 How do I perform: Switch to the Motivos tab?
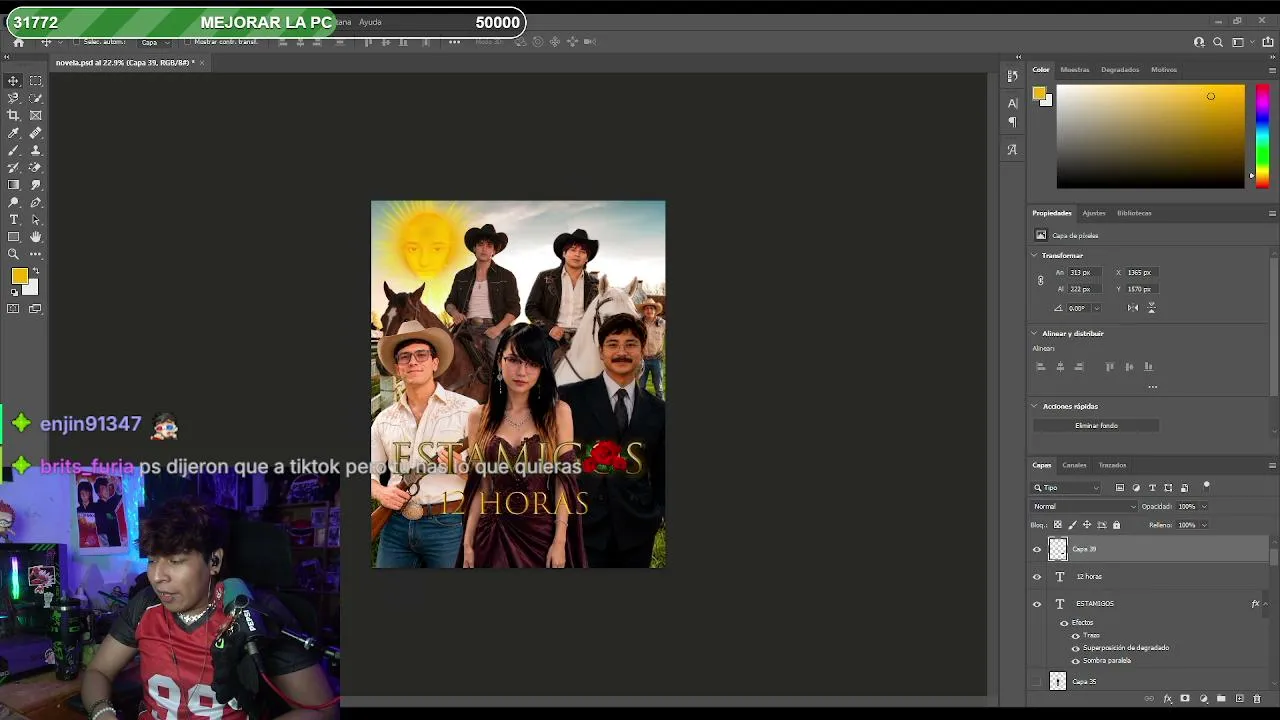tap(1164, 70)
